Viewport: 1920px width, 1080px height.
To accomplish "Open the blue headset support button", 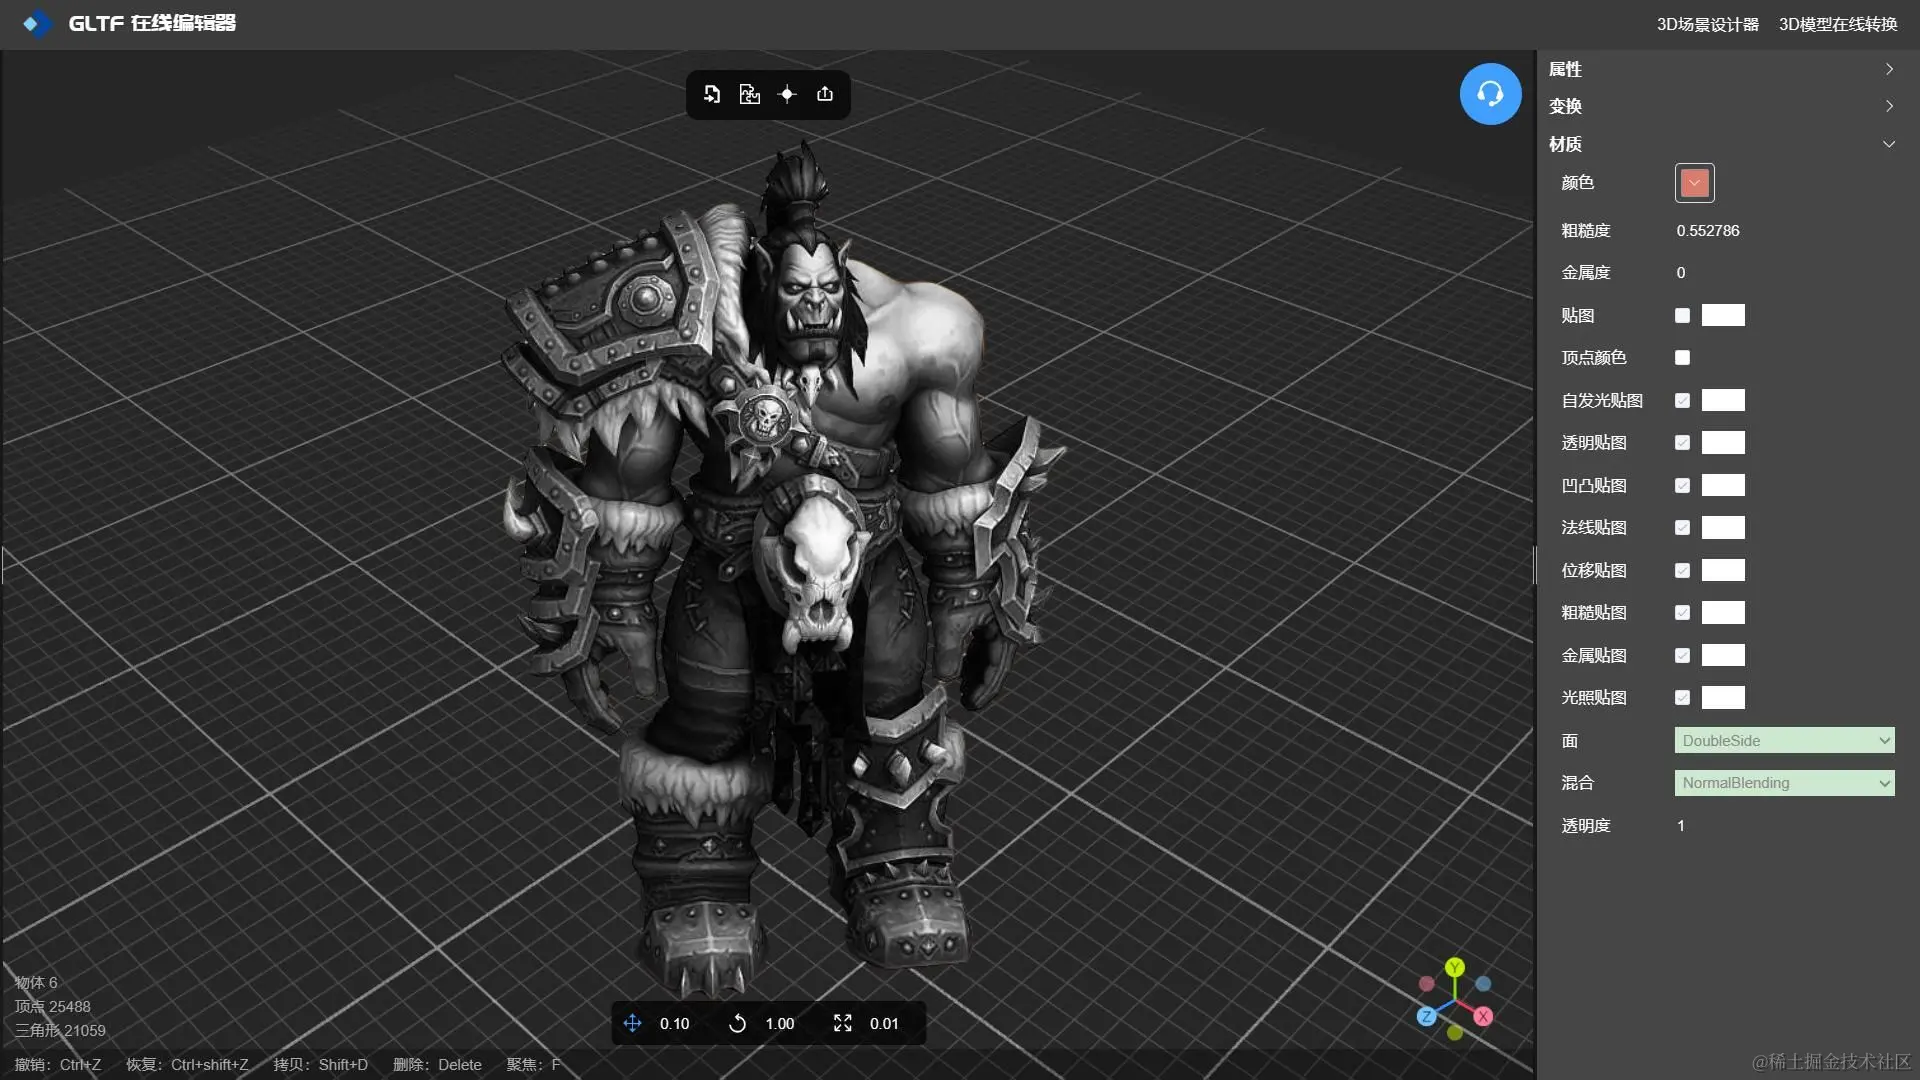I will [1490, 94].
